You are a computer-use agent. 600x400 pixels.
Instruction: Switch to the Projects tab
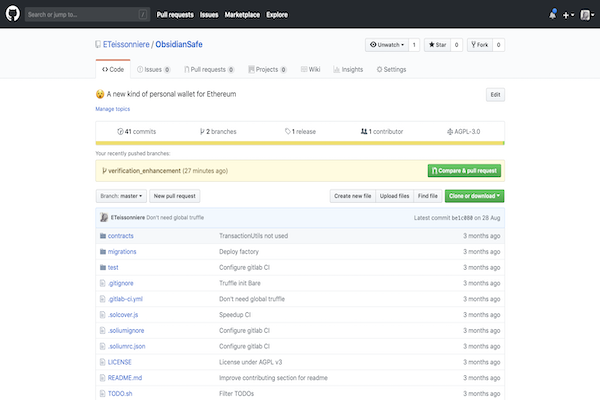point(267,69)
